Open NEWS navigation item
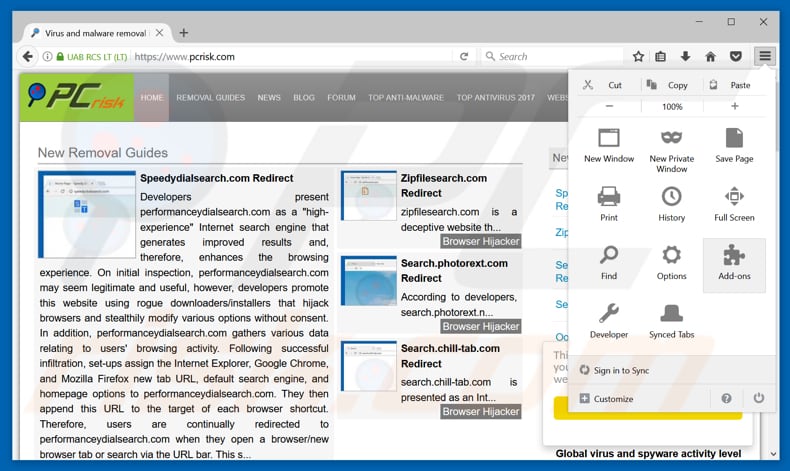Screen dimensions: 790x471 (269, 97)
